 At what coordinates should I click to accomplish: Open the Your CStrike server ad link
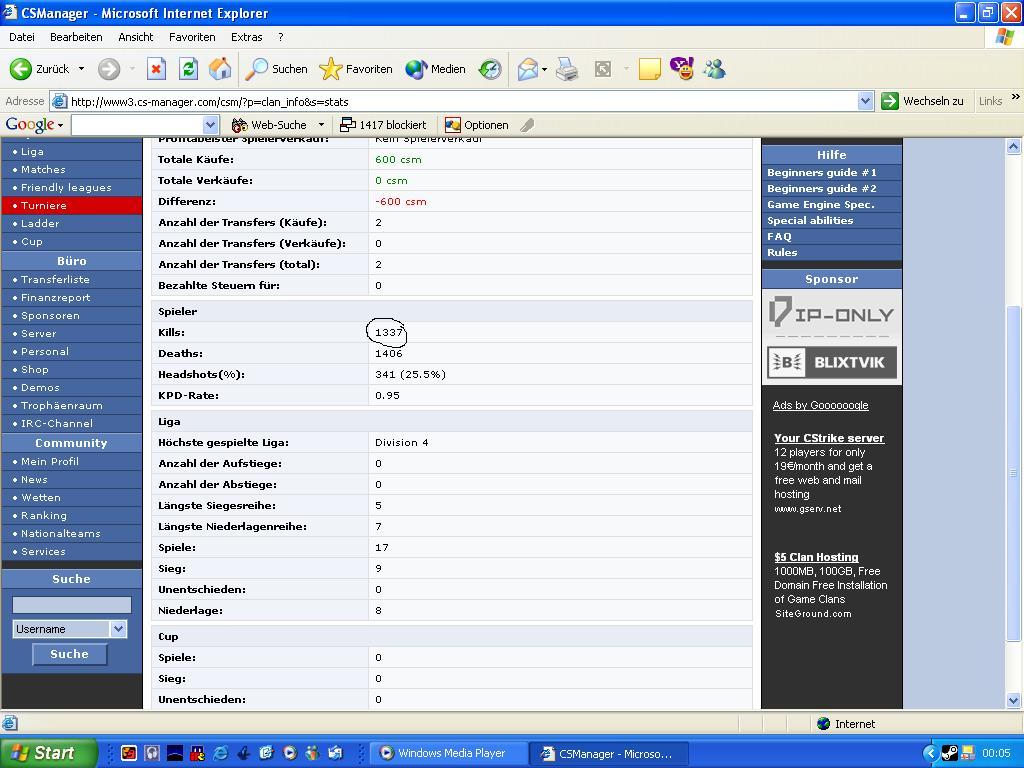tap(829, 438)
